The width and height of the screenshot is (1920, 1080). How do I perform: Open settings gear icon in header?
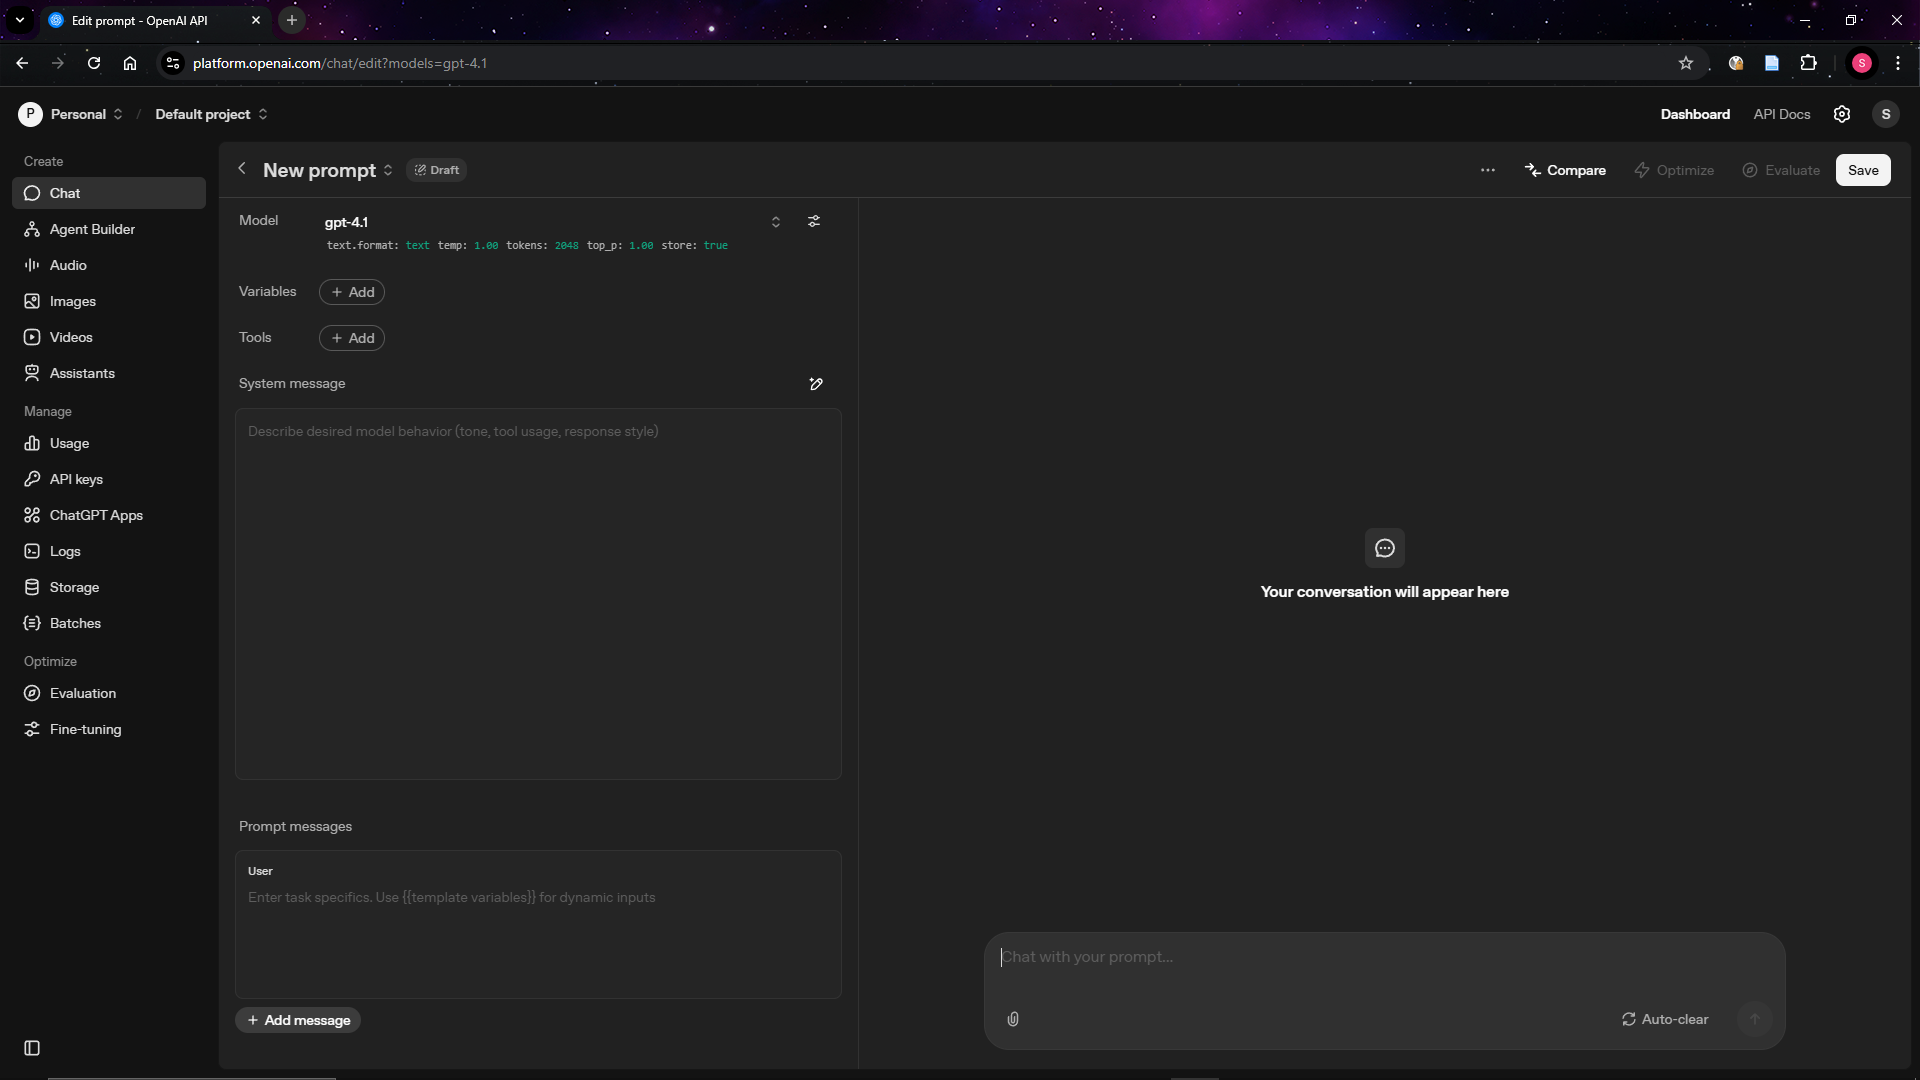pos(1842,114)
